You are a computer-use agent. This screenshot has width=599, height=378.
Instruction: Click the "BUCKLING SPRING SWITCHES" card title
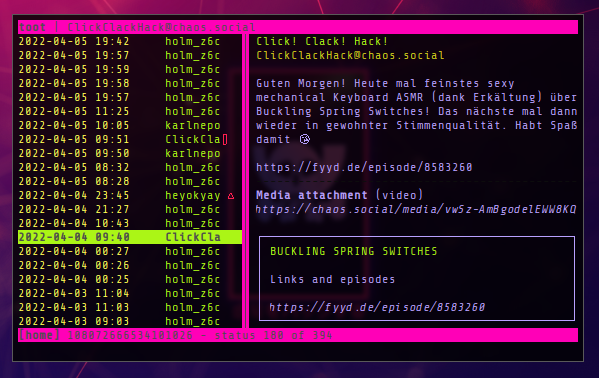pyautogui.click(x=353, y=251)
